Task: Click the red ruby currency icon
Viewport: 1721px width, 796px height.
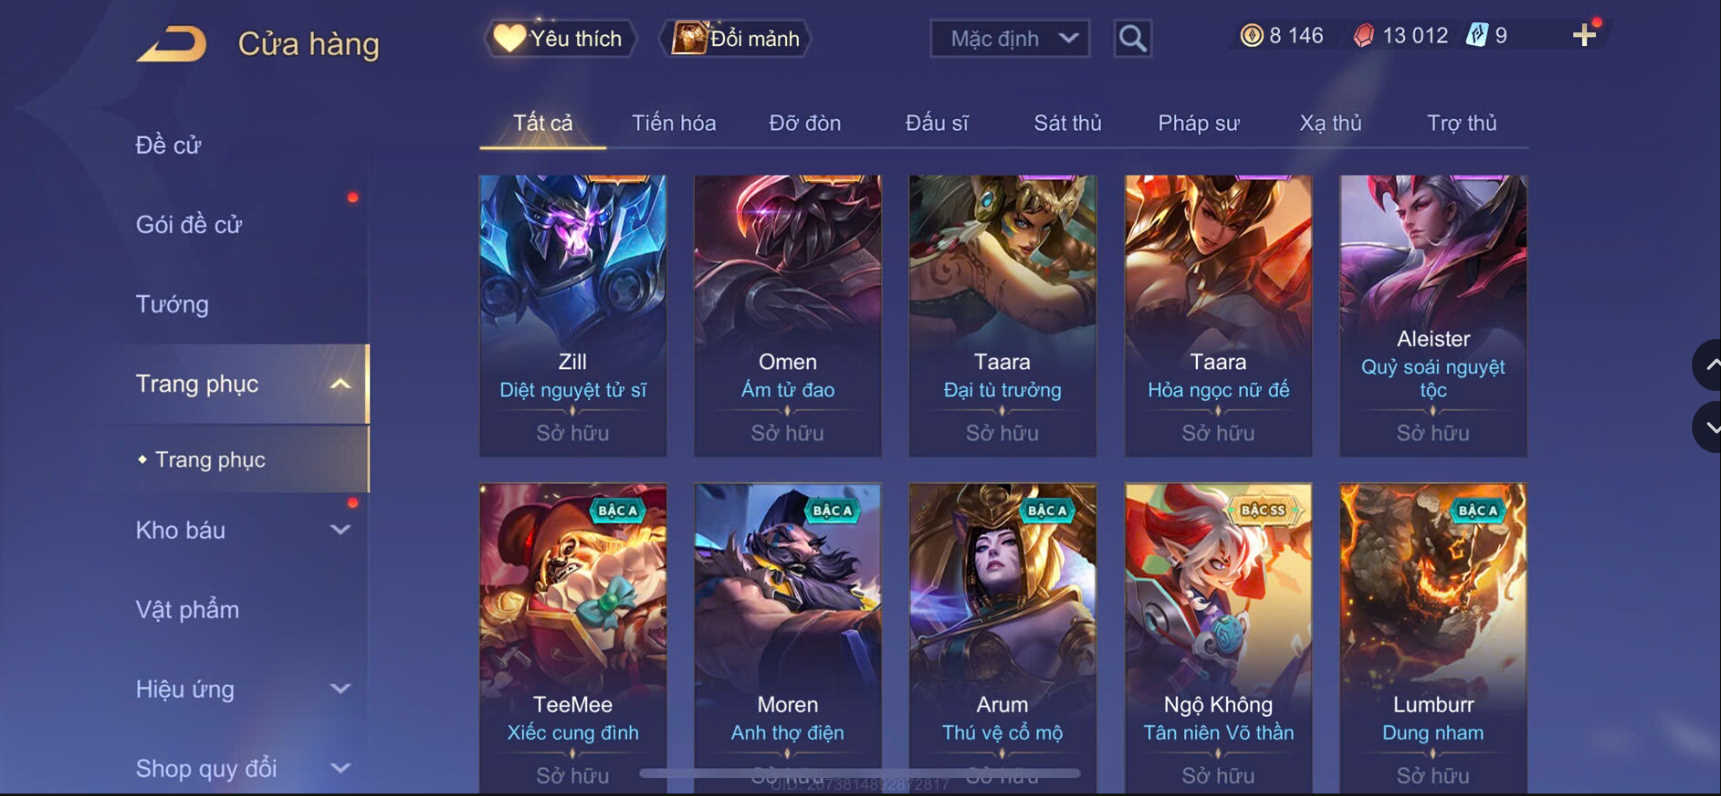Action: tap(1363, 36)
